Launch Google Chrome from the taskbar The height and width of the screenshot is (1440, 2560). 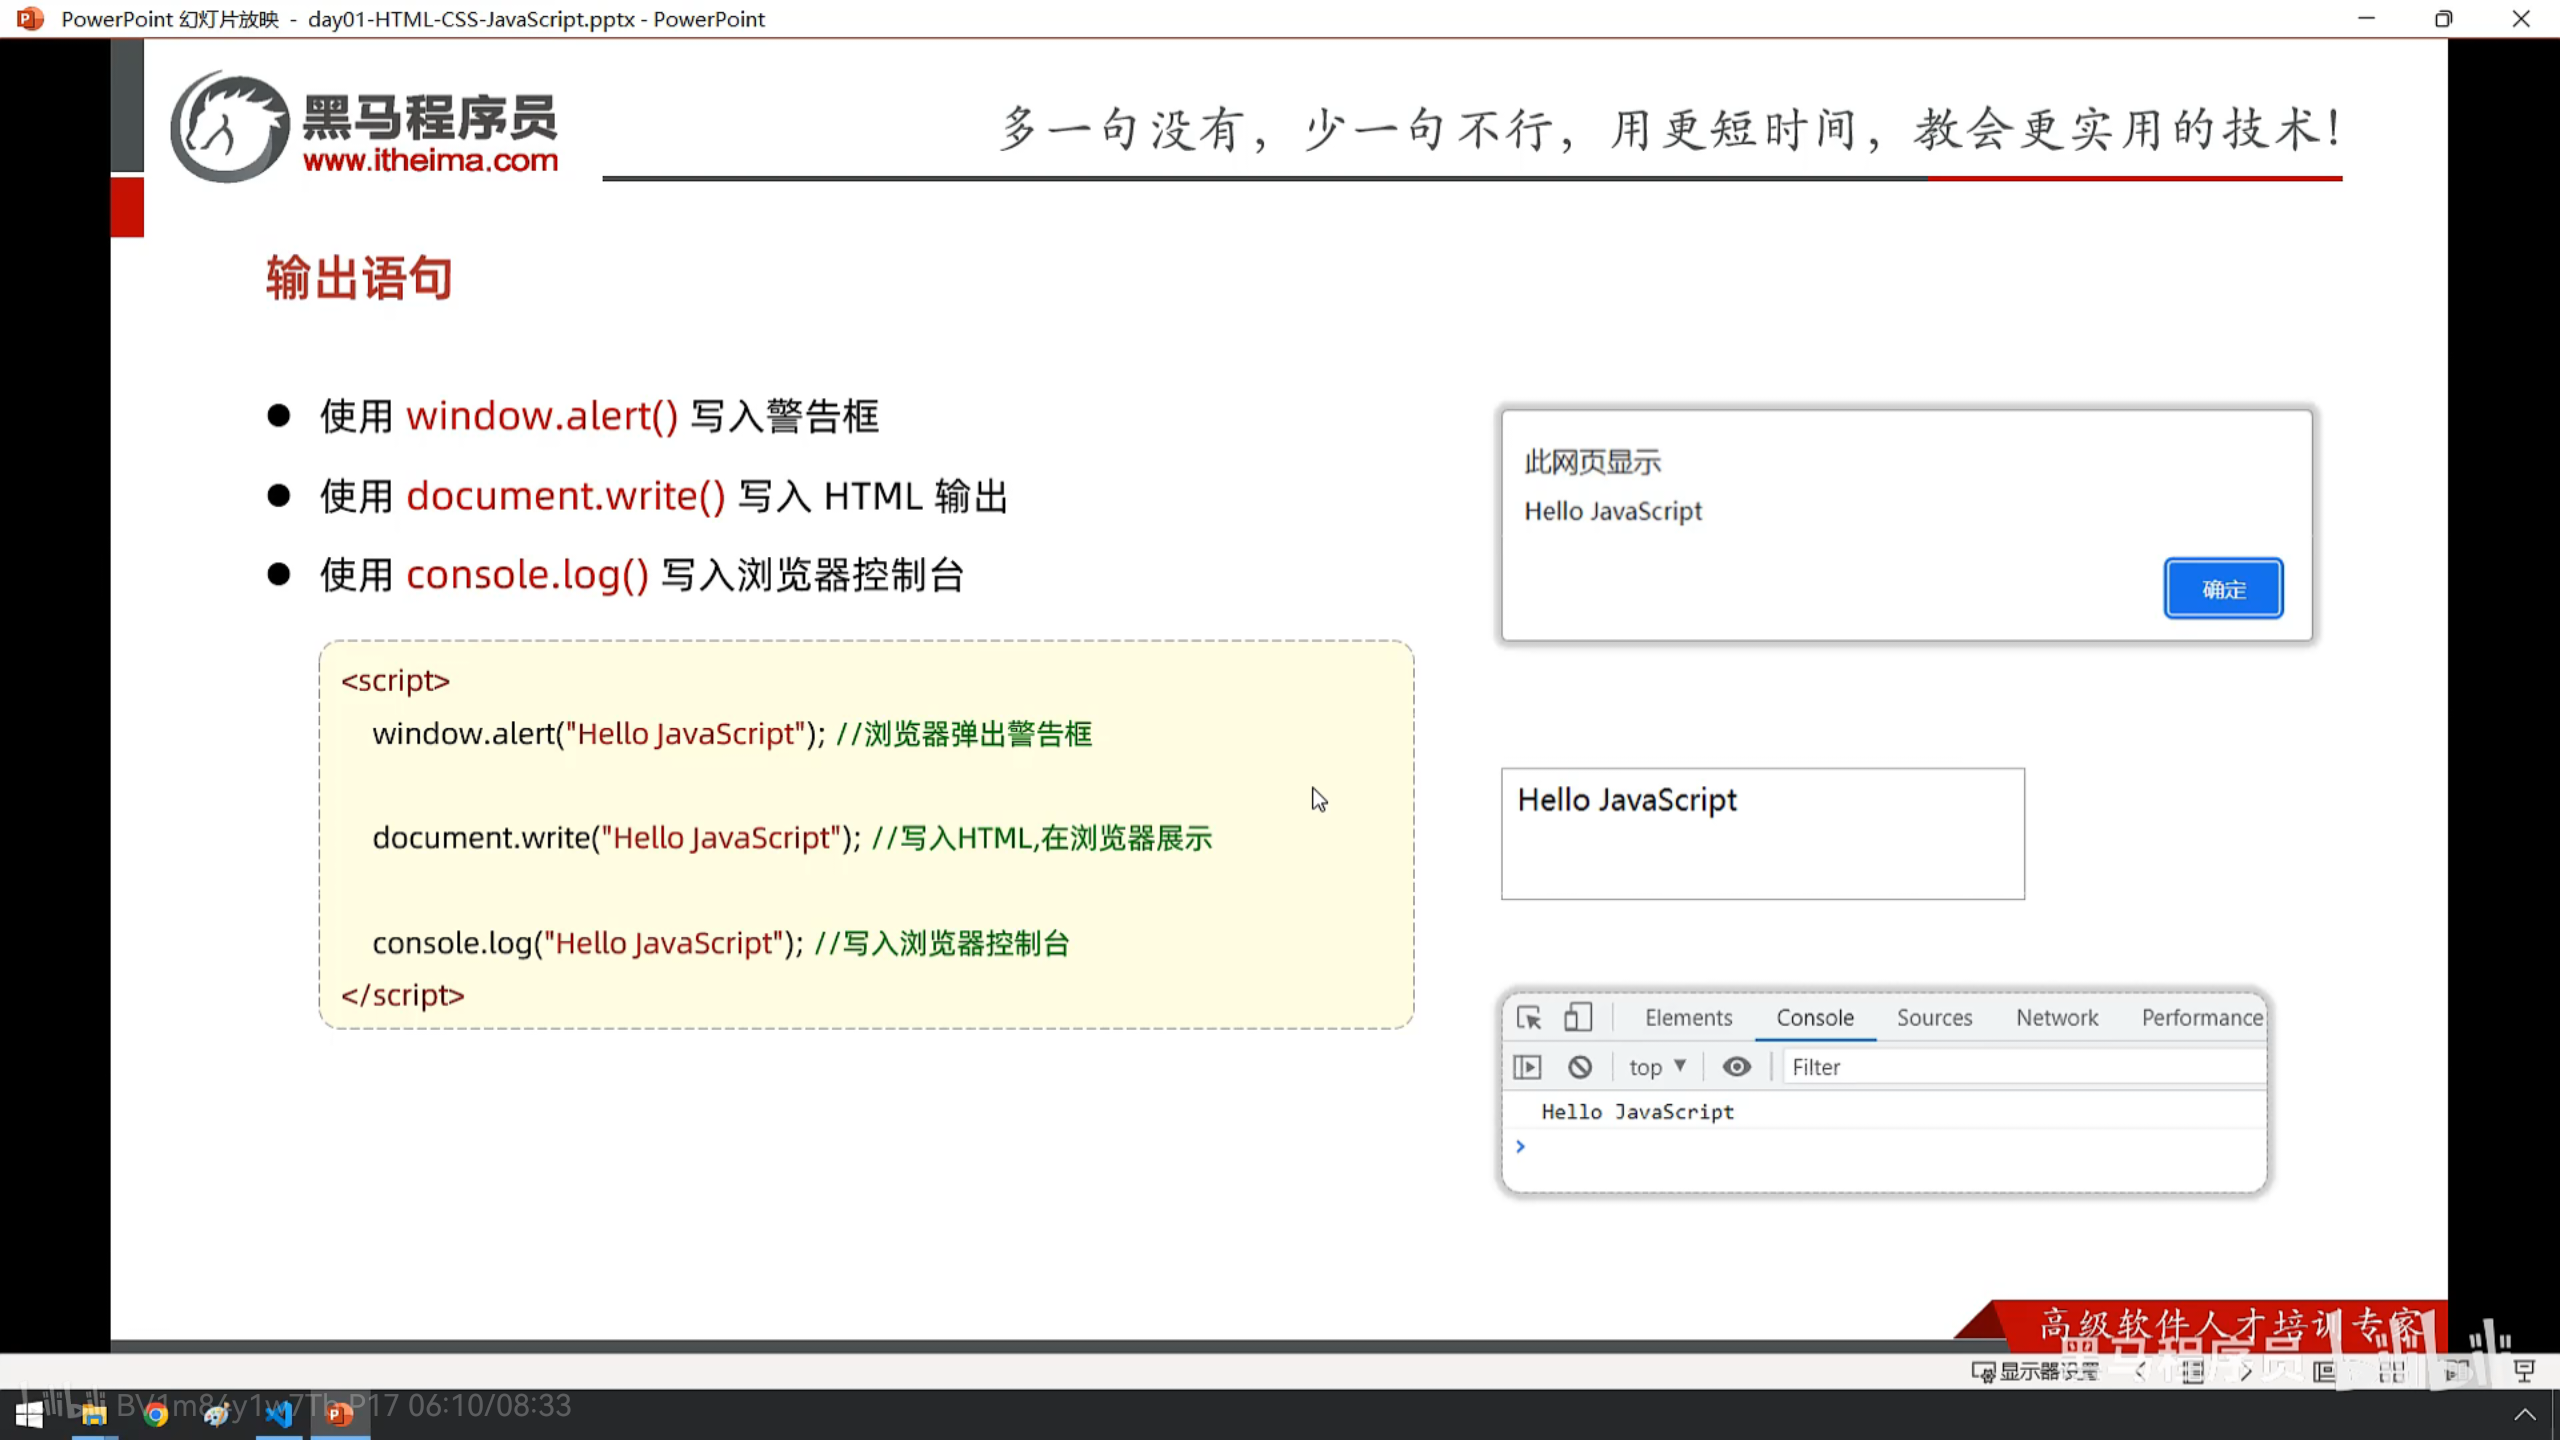(x=156, y=1414)
